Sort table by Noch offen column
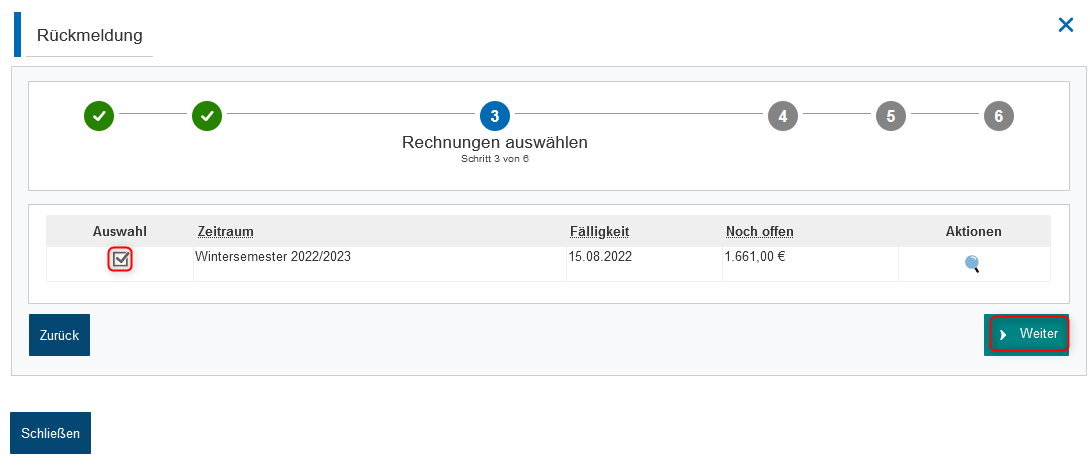The width and height of the screenshot is (1090, 465). (759, 231)
